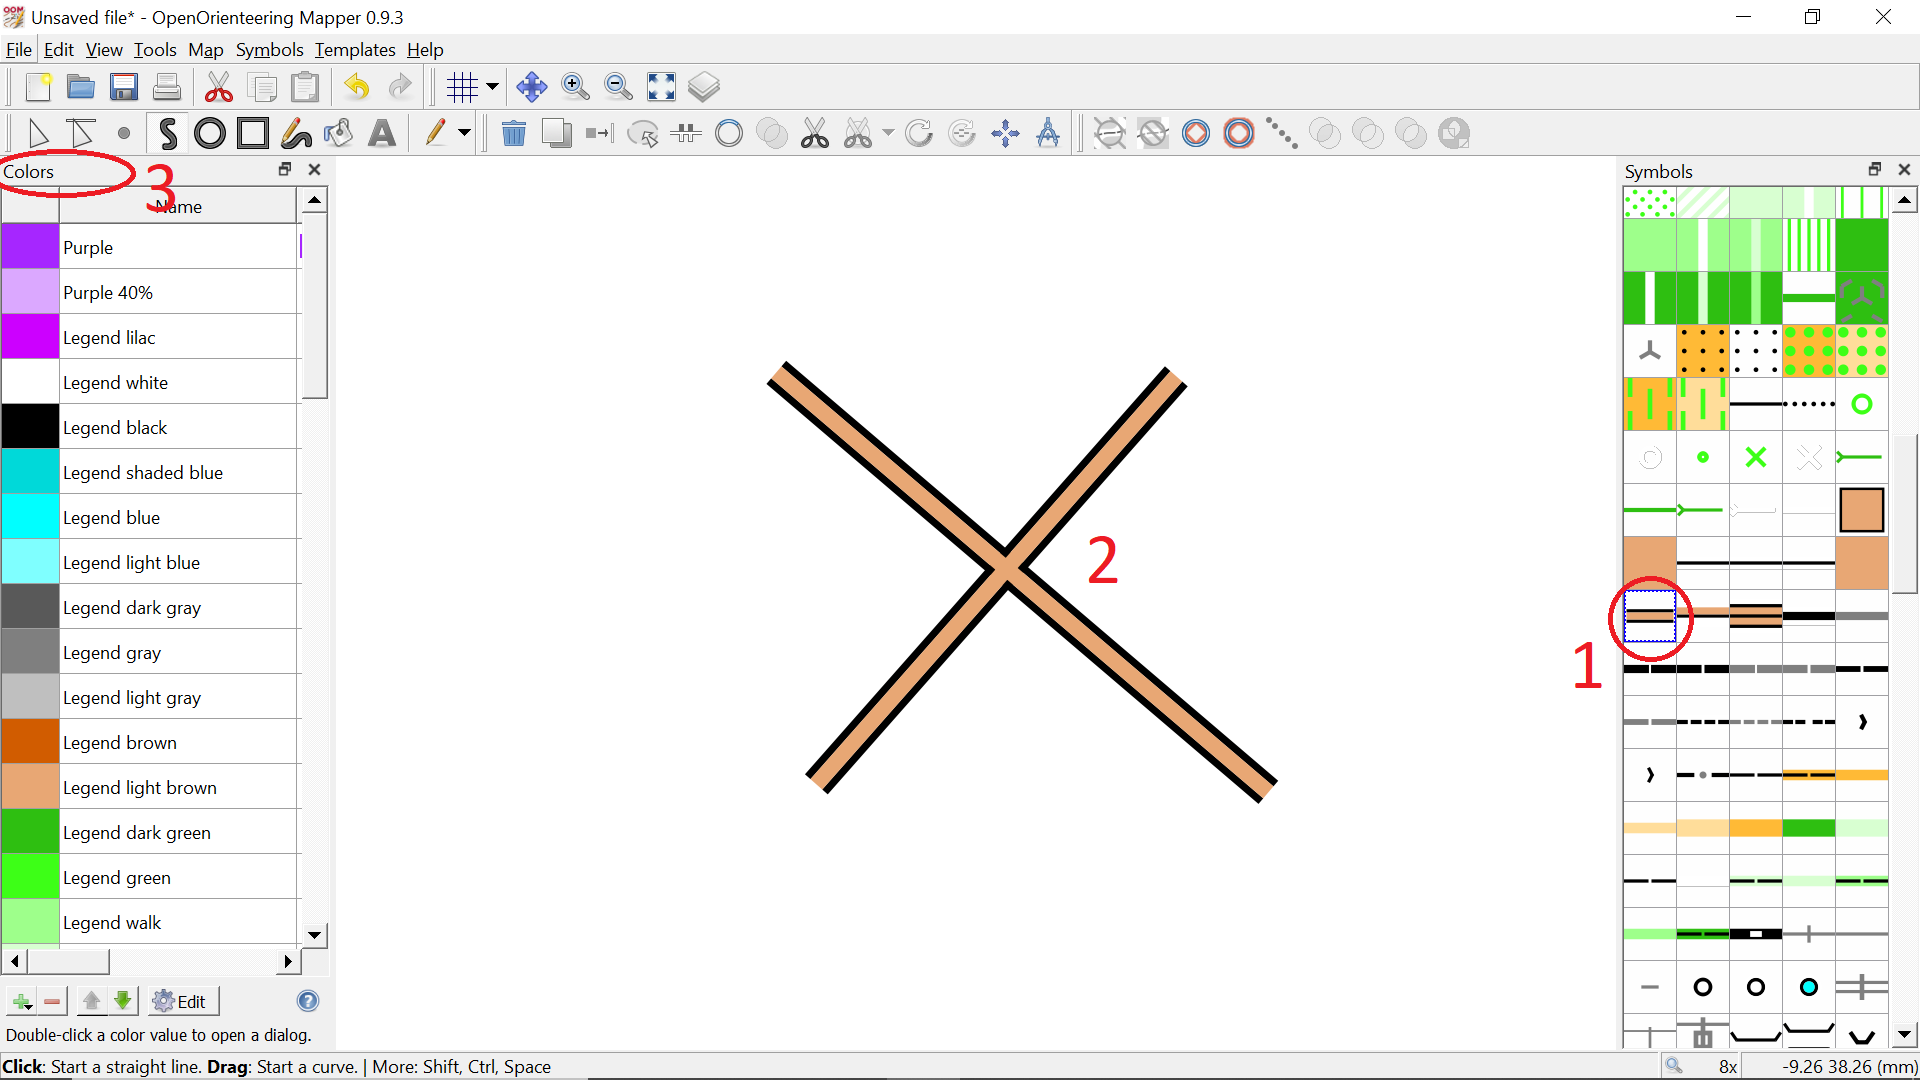Select the Draw circles and ellipses tool
The image size is (1920, 1080).
coord(210,133)
